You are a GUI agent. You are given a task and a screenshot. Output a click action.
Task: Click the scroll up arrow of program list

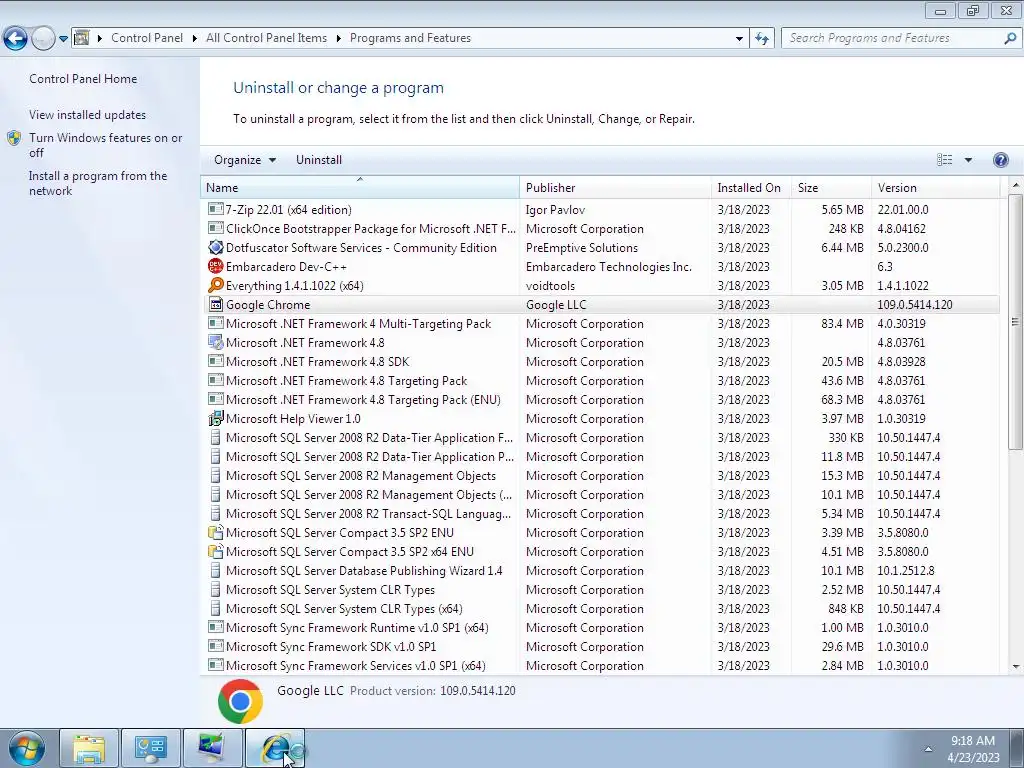tap(1016, 186)
